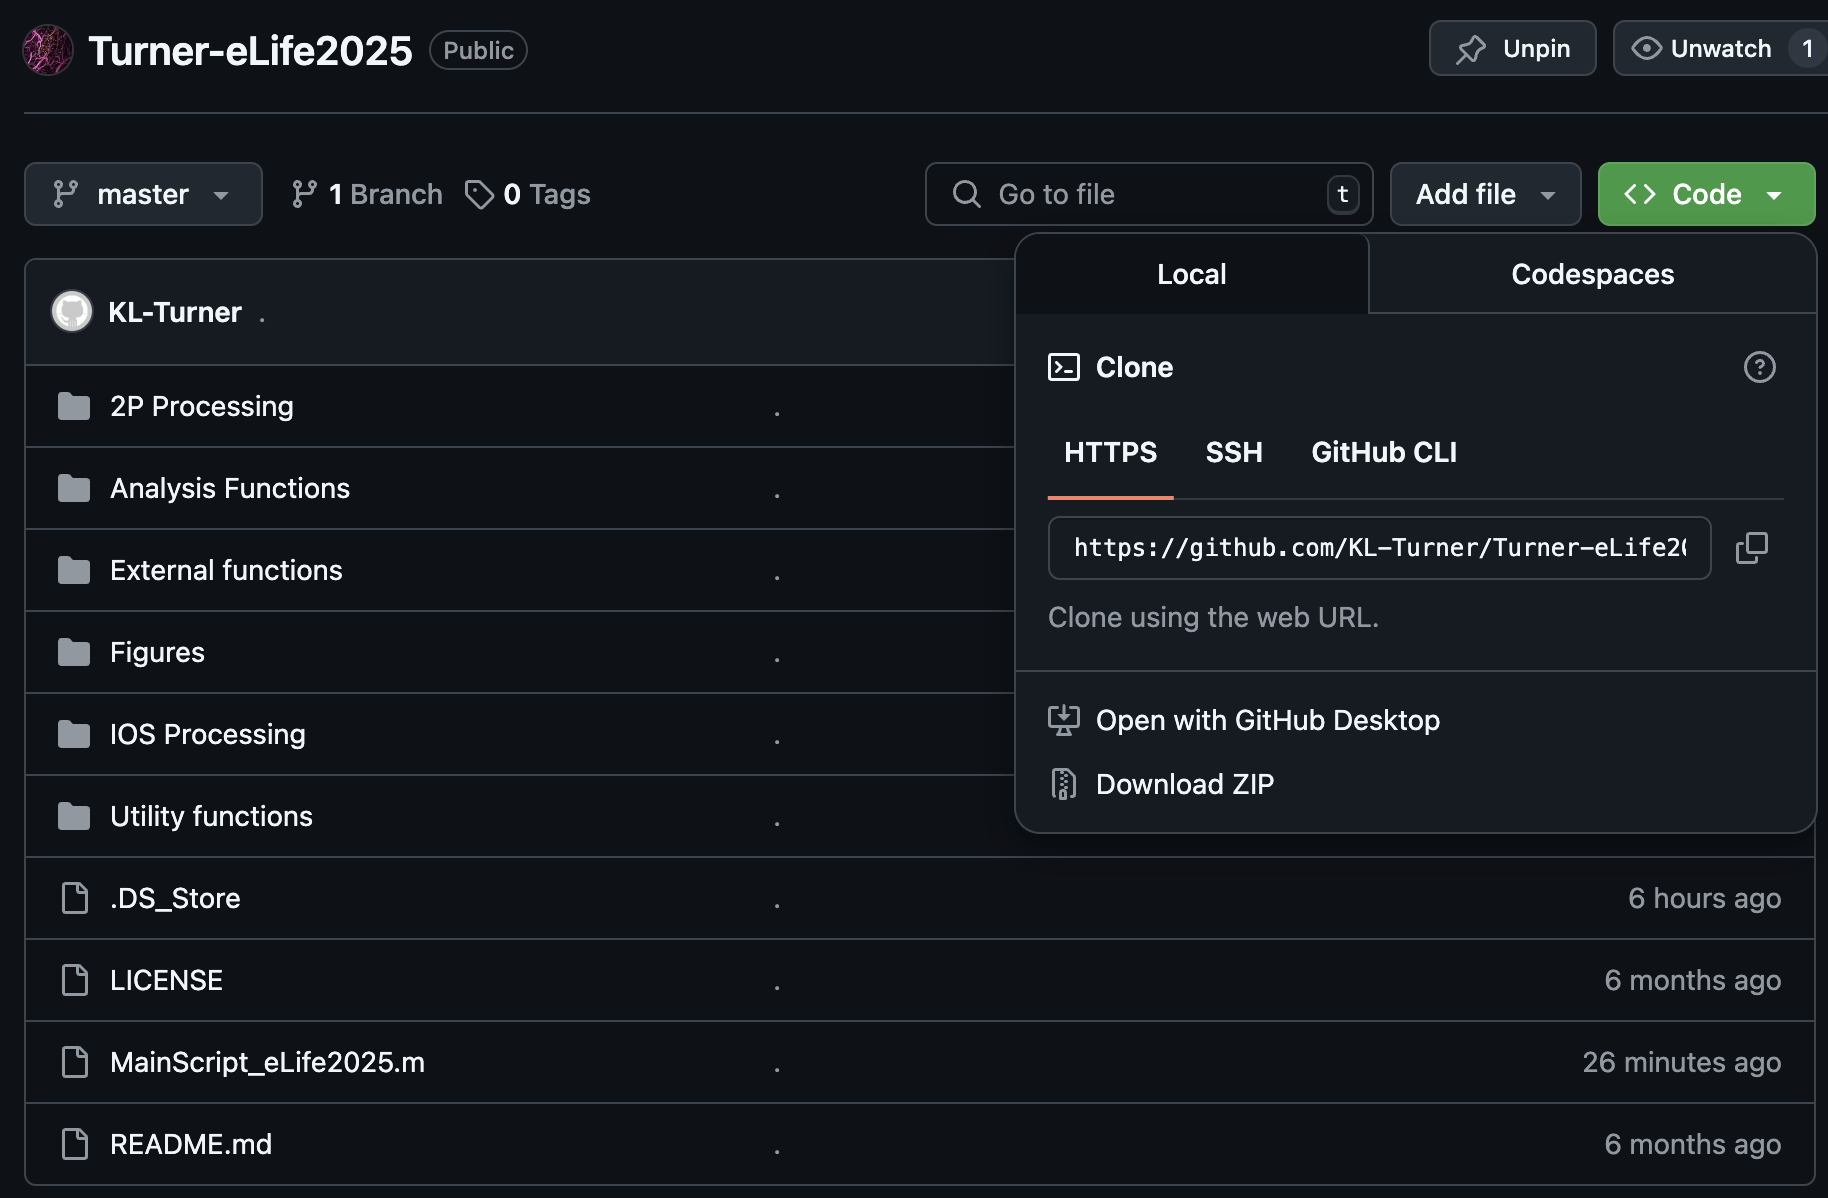Viewport: 1828px width, 1198px height.
Task: Click the watcher count badge showing 1
Action: tap(1807, 49)
